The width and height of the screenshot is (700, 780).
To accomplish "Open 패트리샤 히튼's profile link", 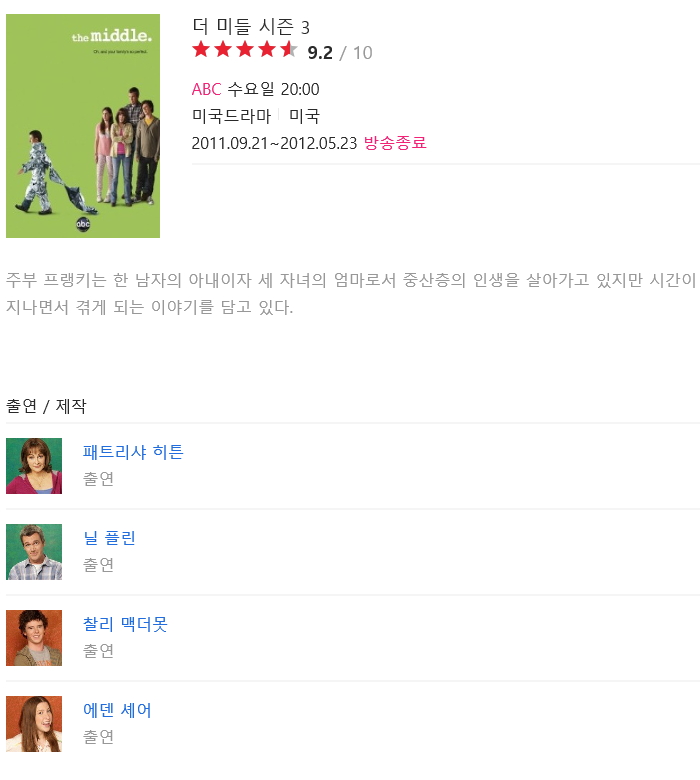I will [x=133, y=452].
